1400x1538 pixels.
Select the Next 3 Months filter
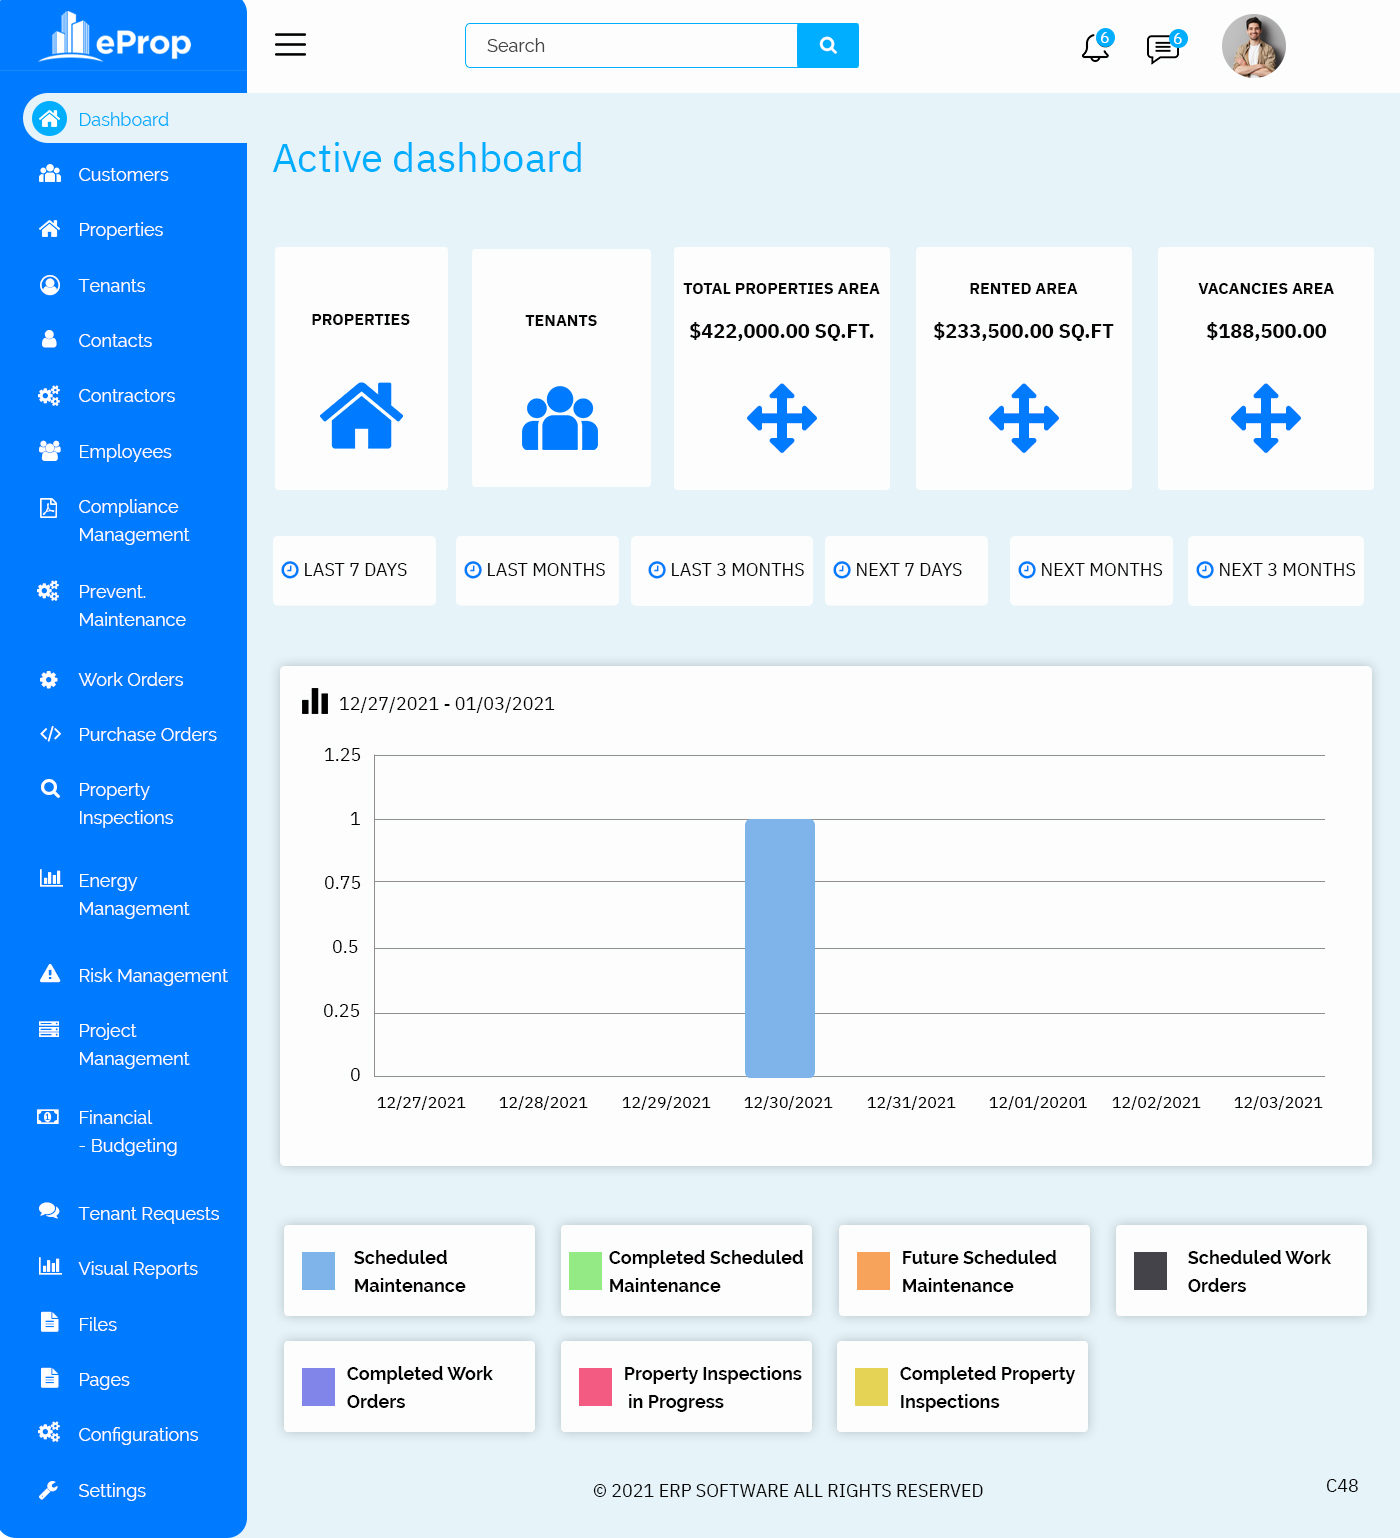coord(1276,570)
